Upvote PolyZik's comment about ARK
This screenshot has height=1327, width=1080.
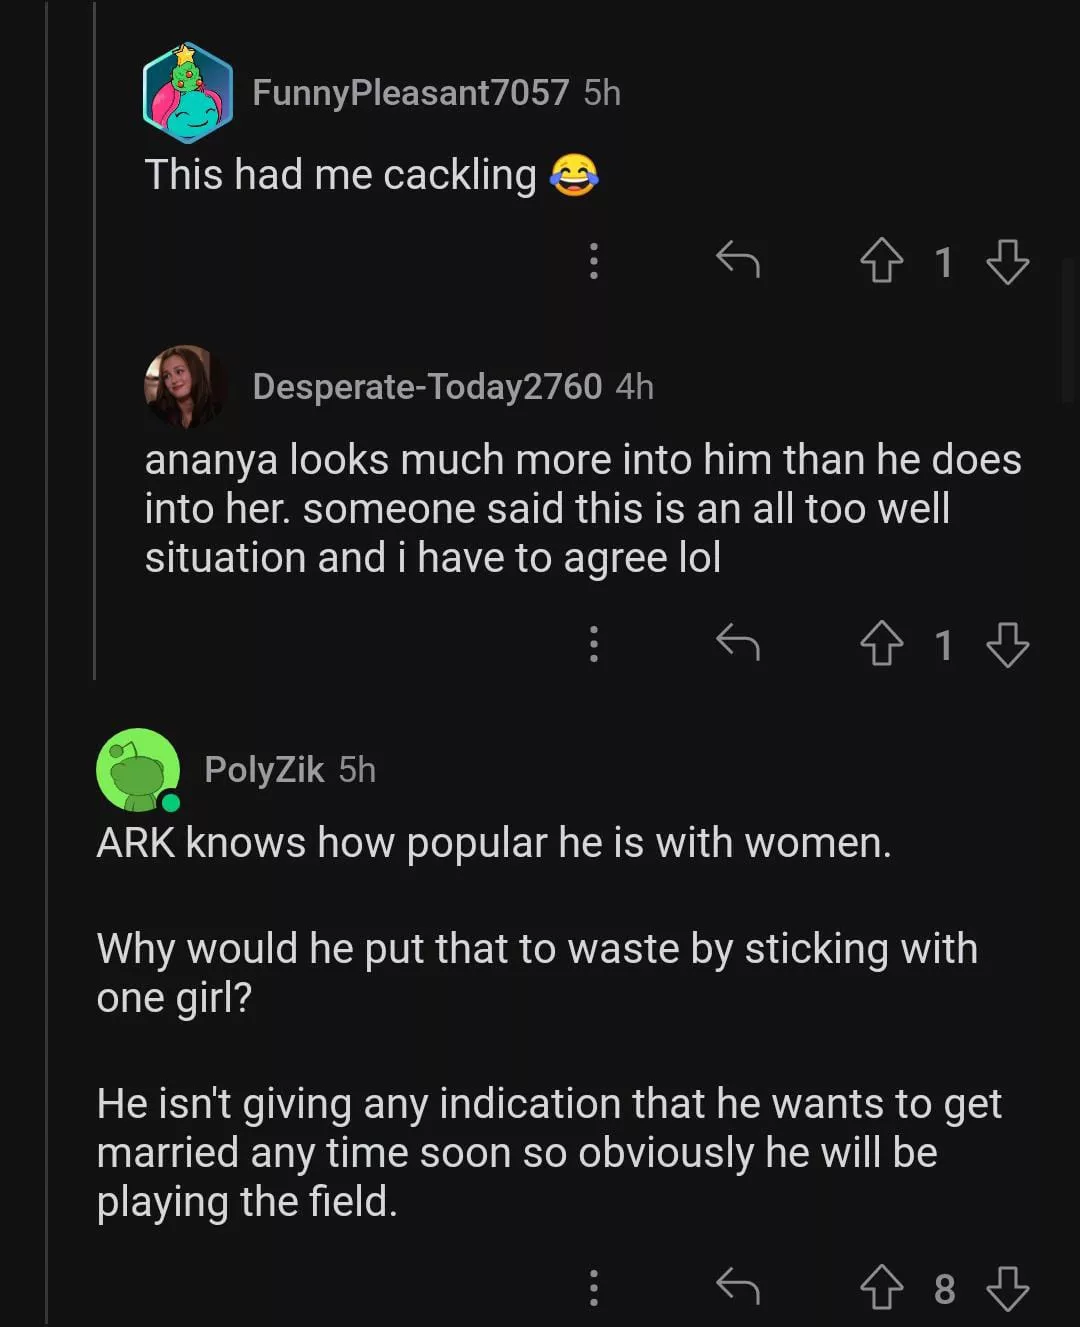(x=881, y=1287)
